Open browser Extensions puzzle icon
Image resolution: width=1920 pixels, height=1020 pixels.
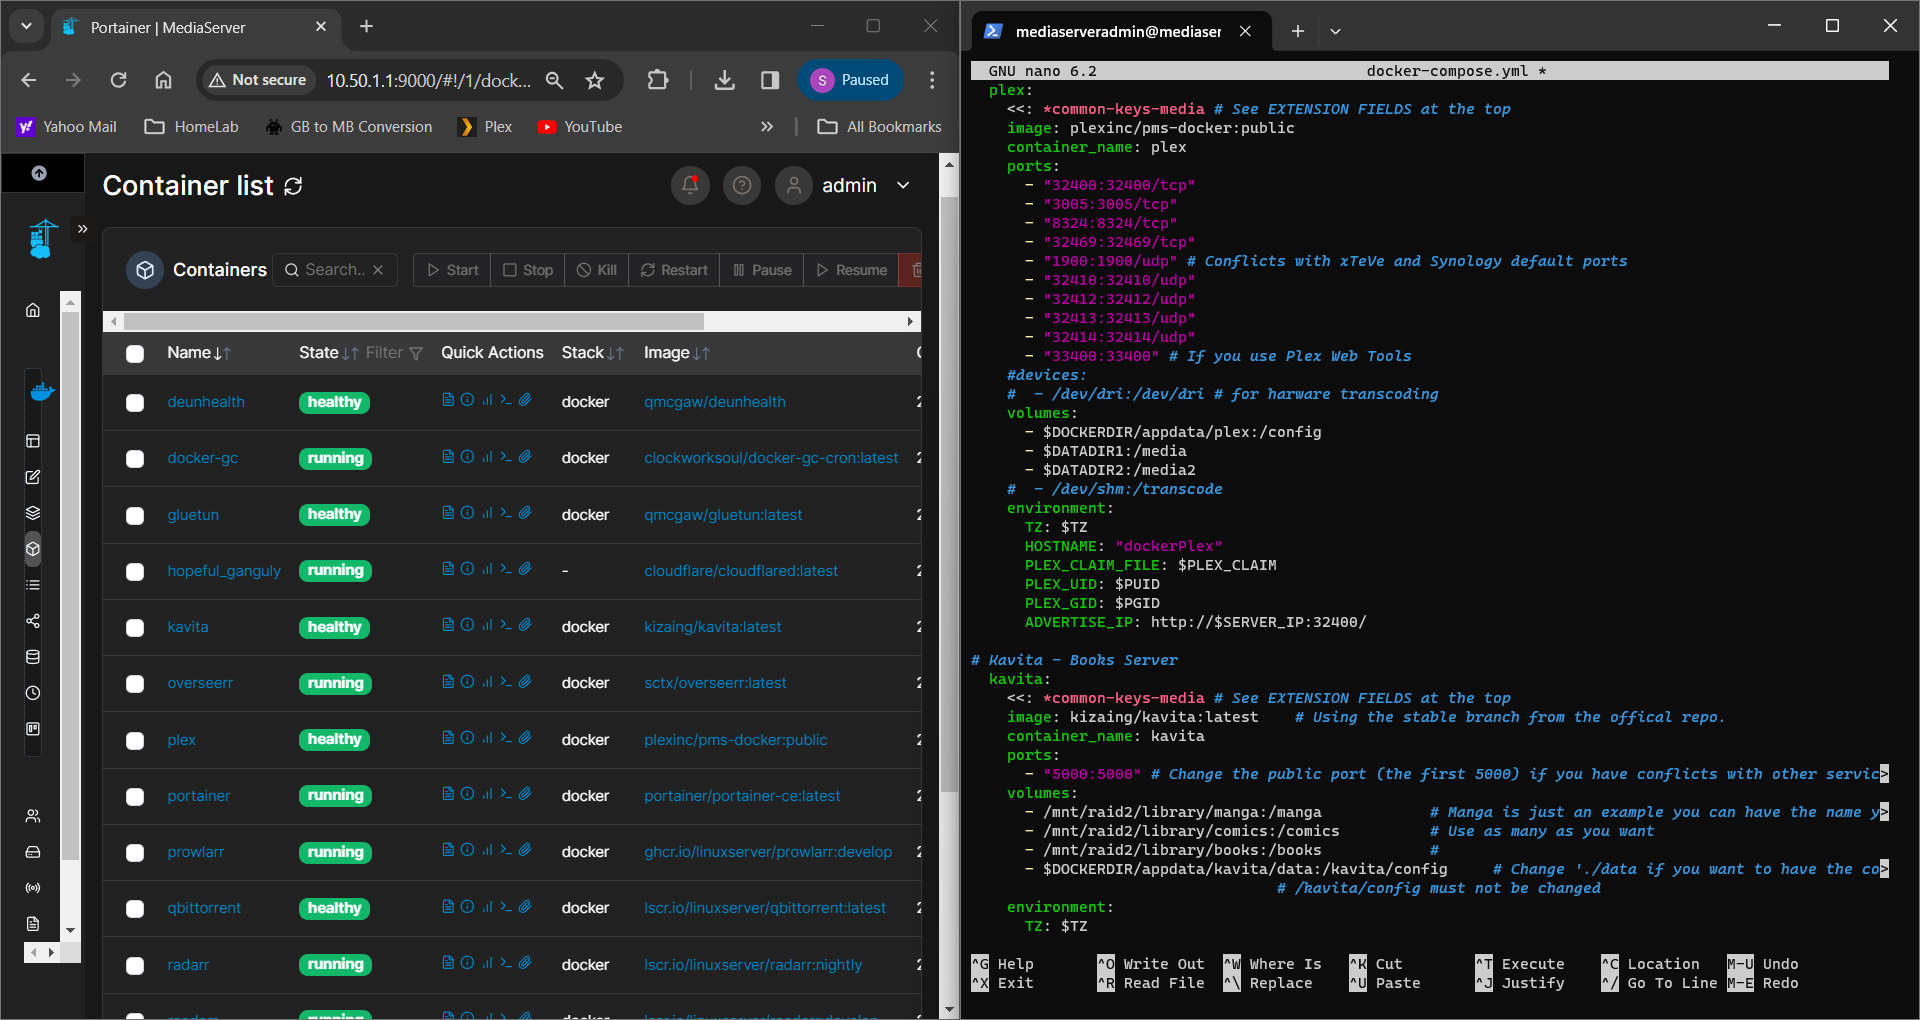point(658,80)
